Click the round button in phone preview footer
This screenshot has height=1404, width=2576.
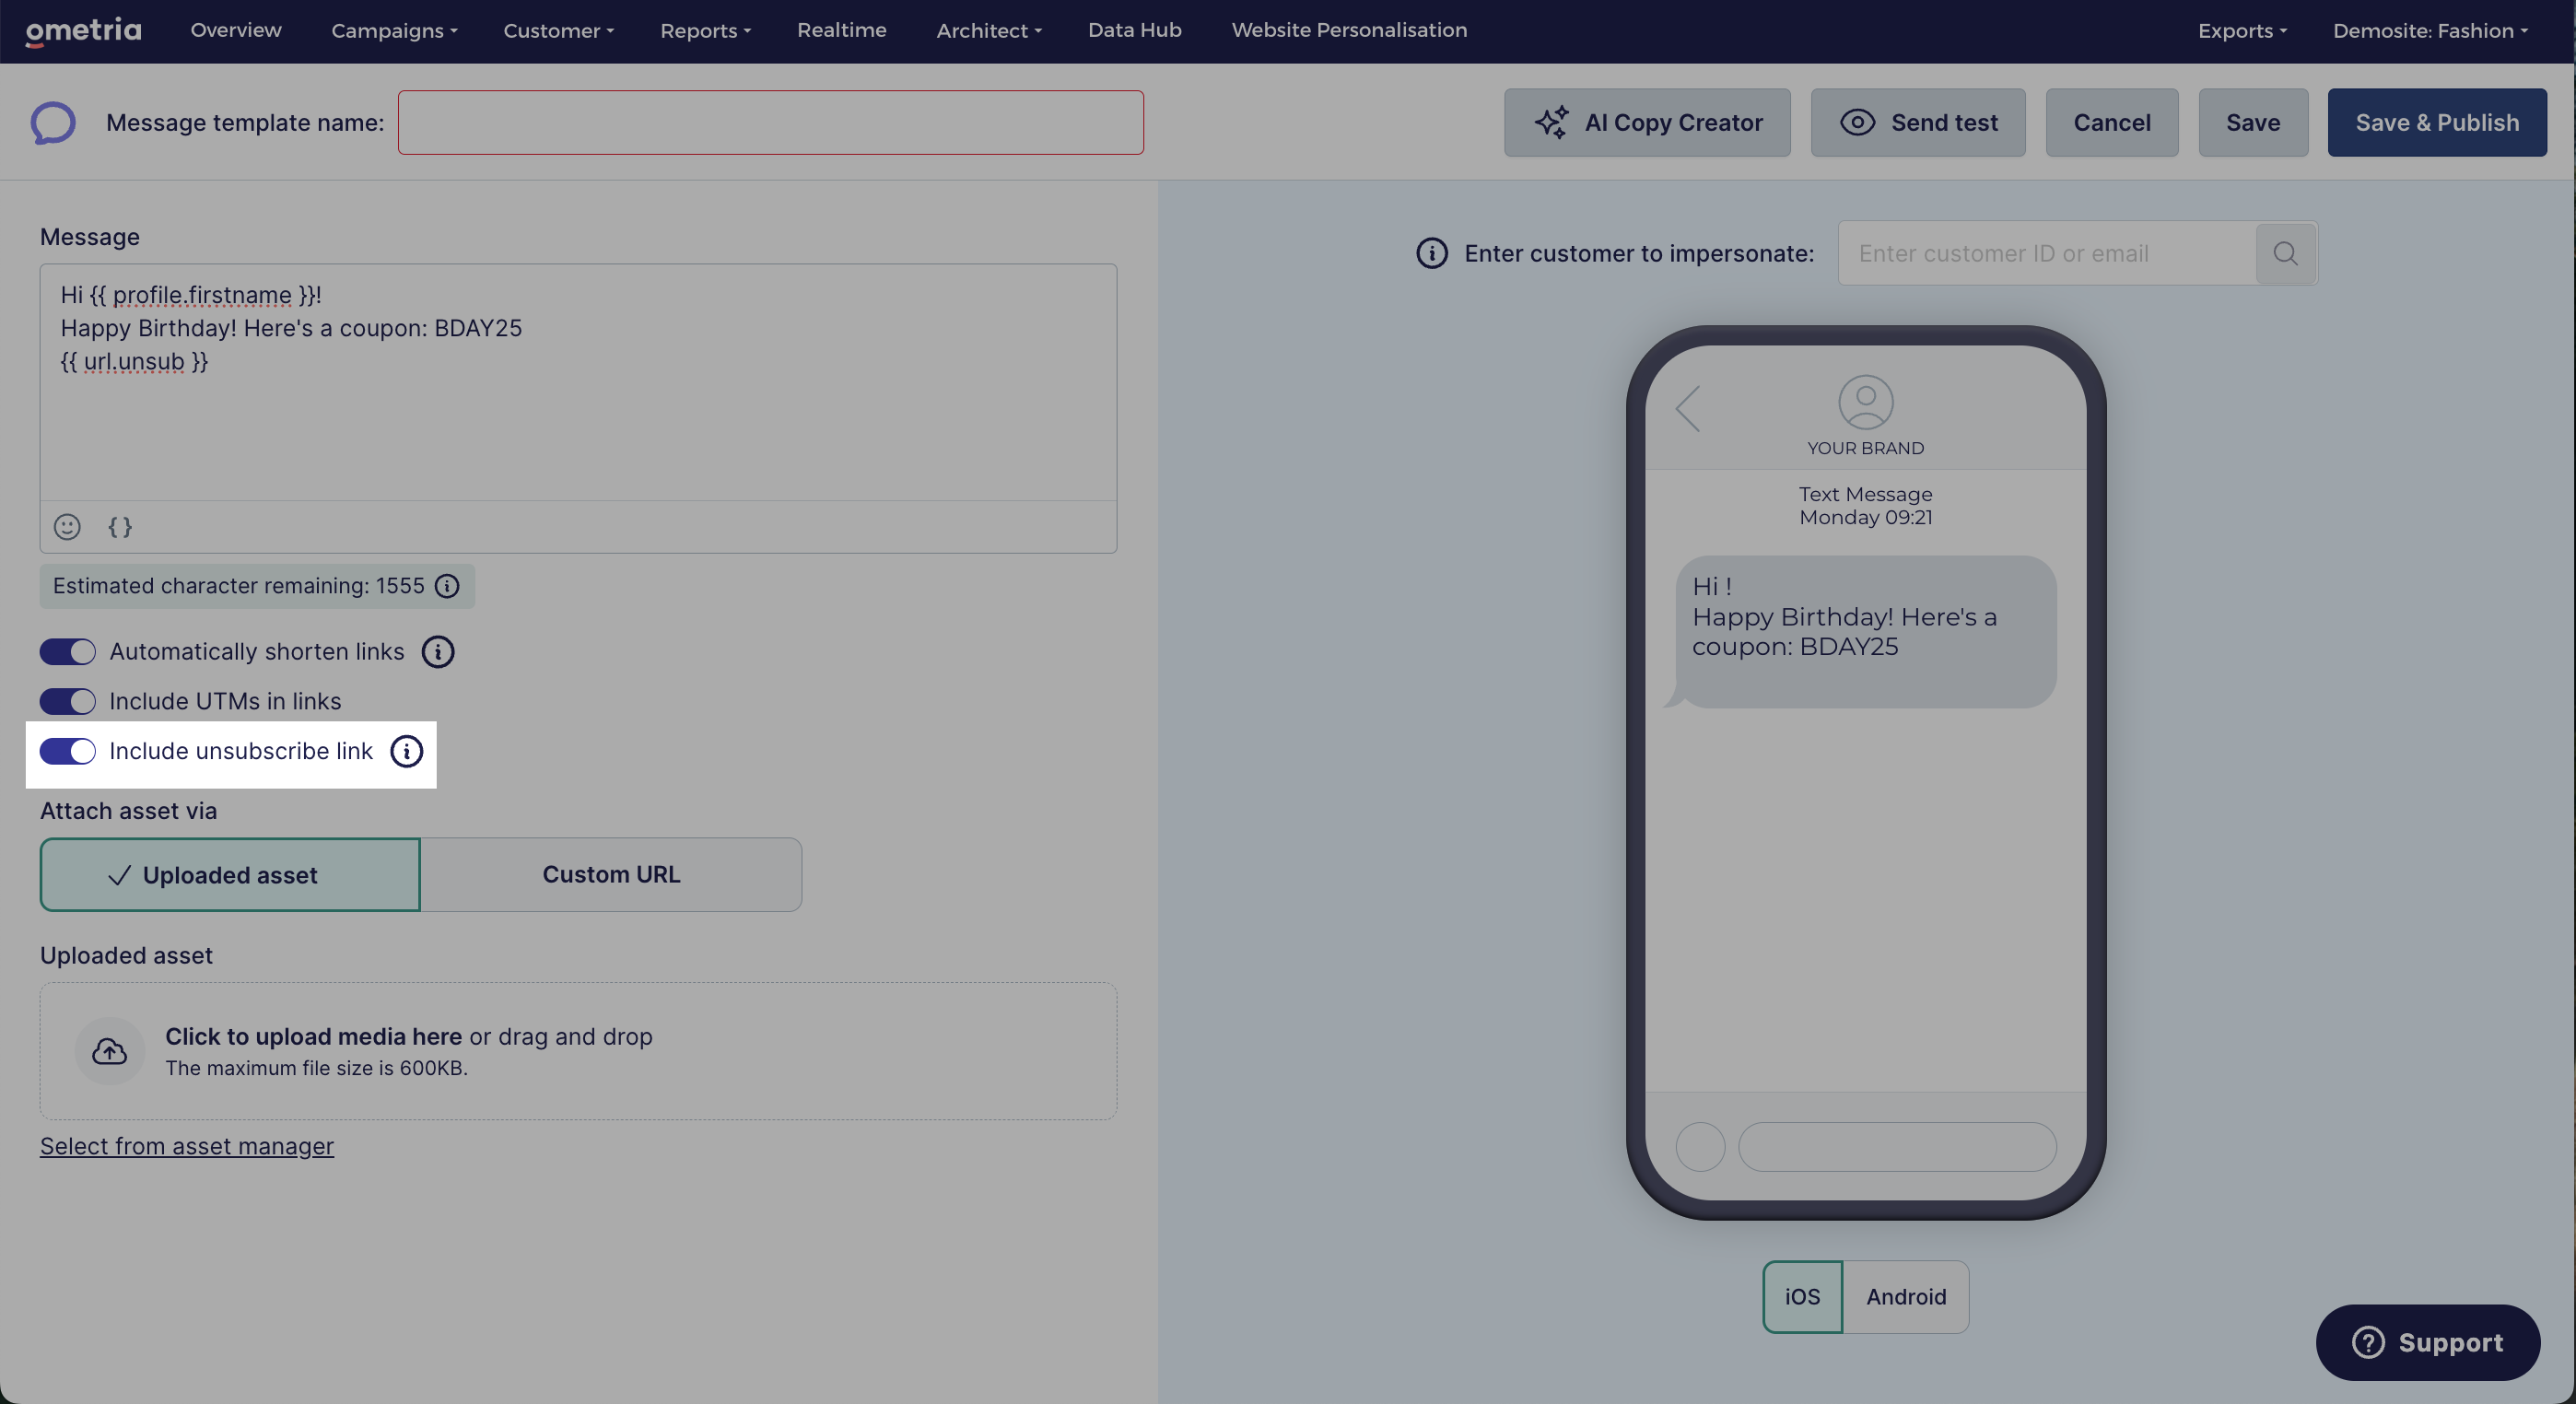pyautogui.click(x=1700, y=1147)
